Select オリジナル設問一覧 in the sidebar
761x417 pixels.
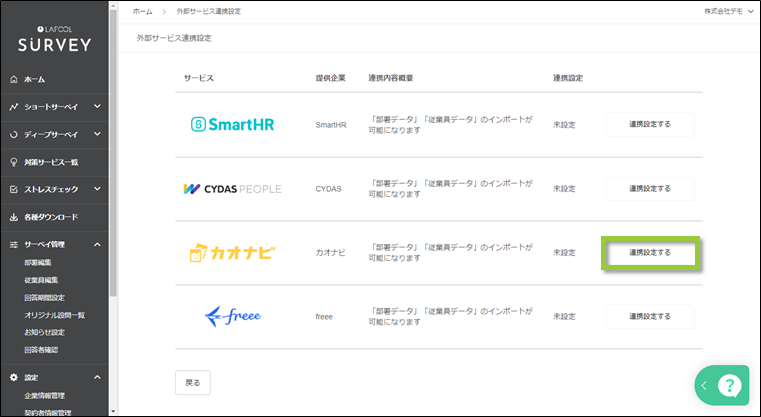55,315
